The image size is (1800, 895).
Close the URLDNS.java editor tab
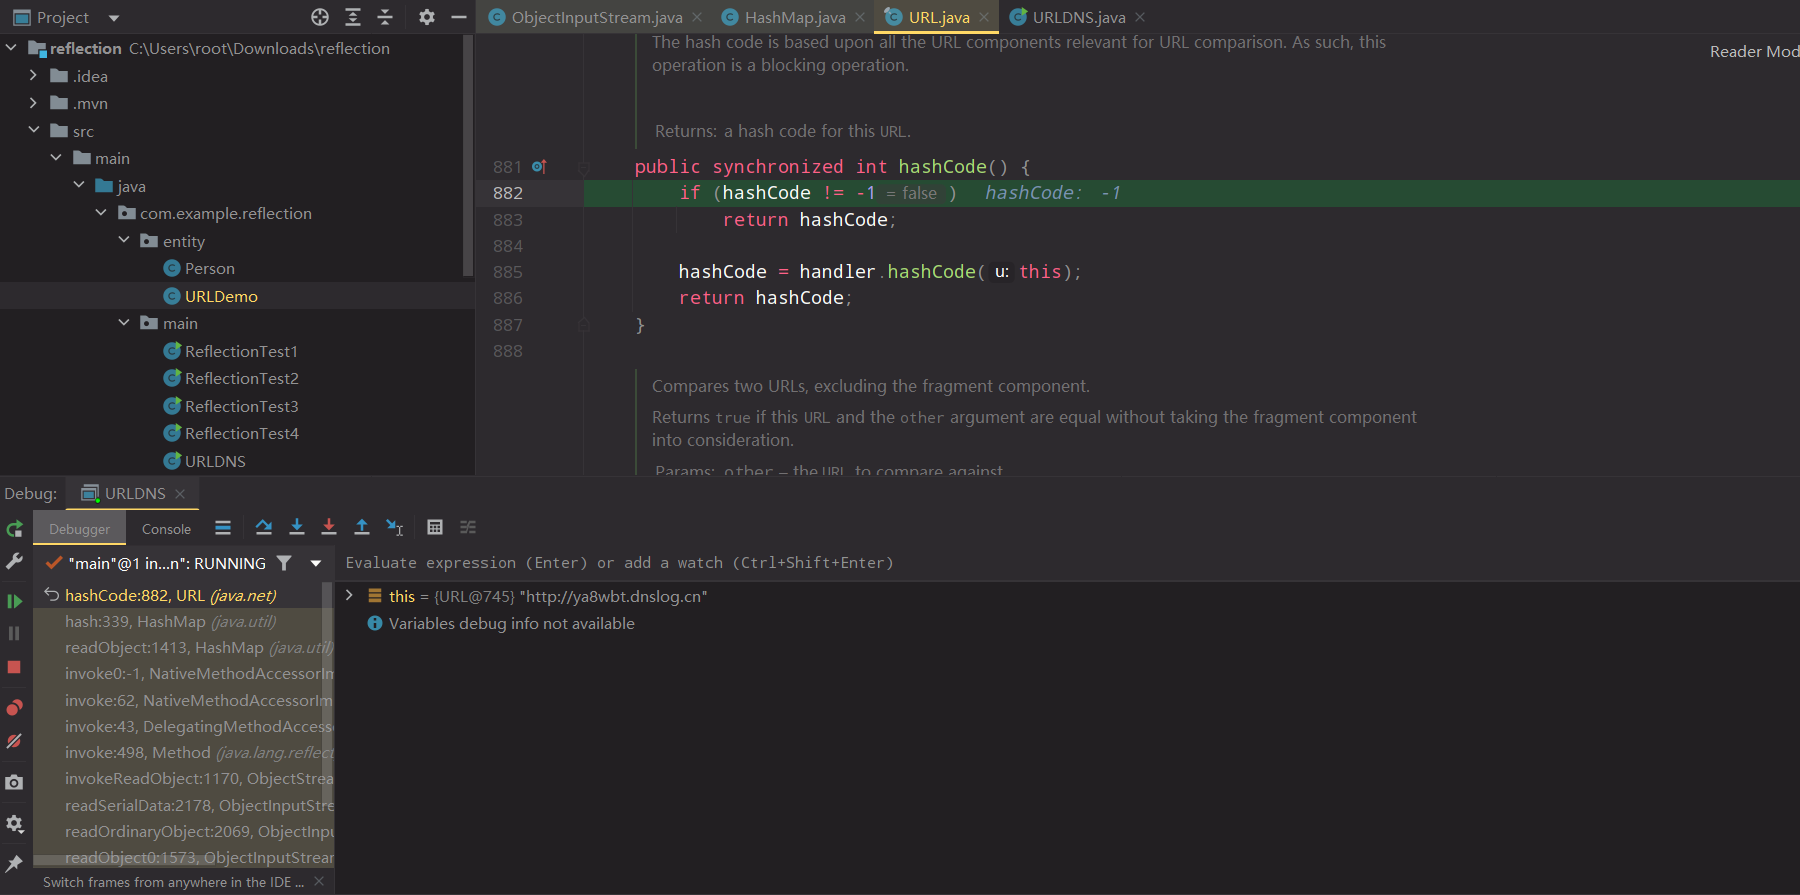click(1140, 17)
